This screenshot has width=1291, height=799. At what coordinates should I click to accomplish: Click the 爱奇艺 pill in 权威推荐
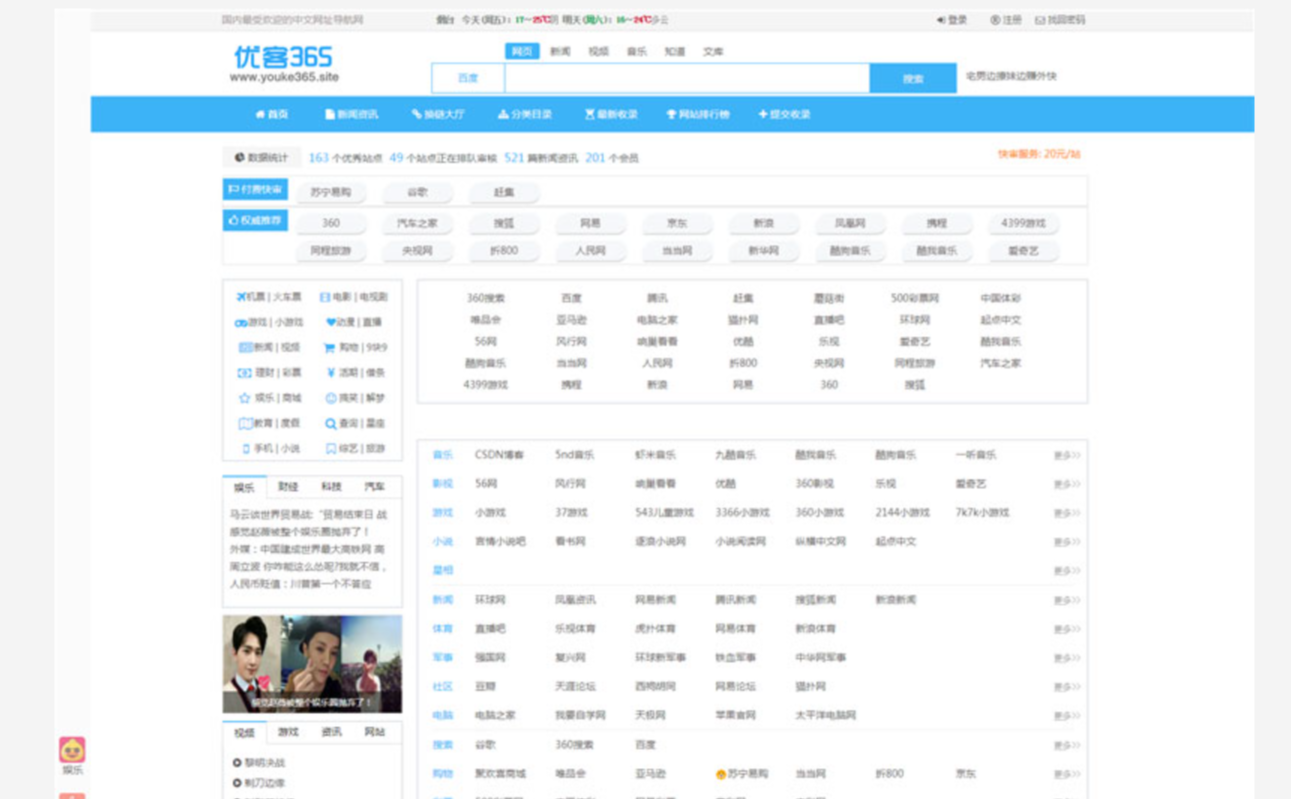pyautogui.click(x=1023, y=251)
